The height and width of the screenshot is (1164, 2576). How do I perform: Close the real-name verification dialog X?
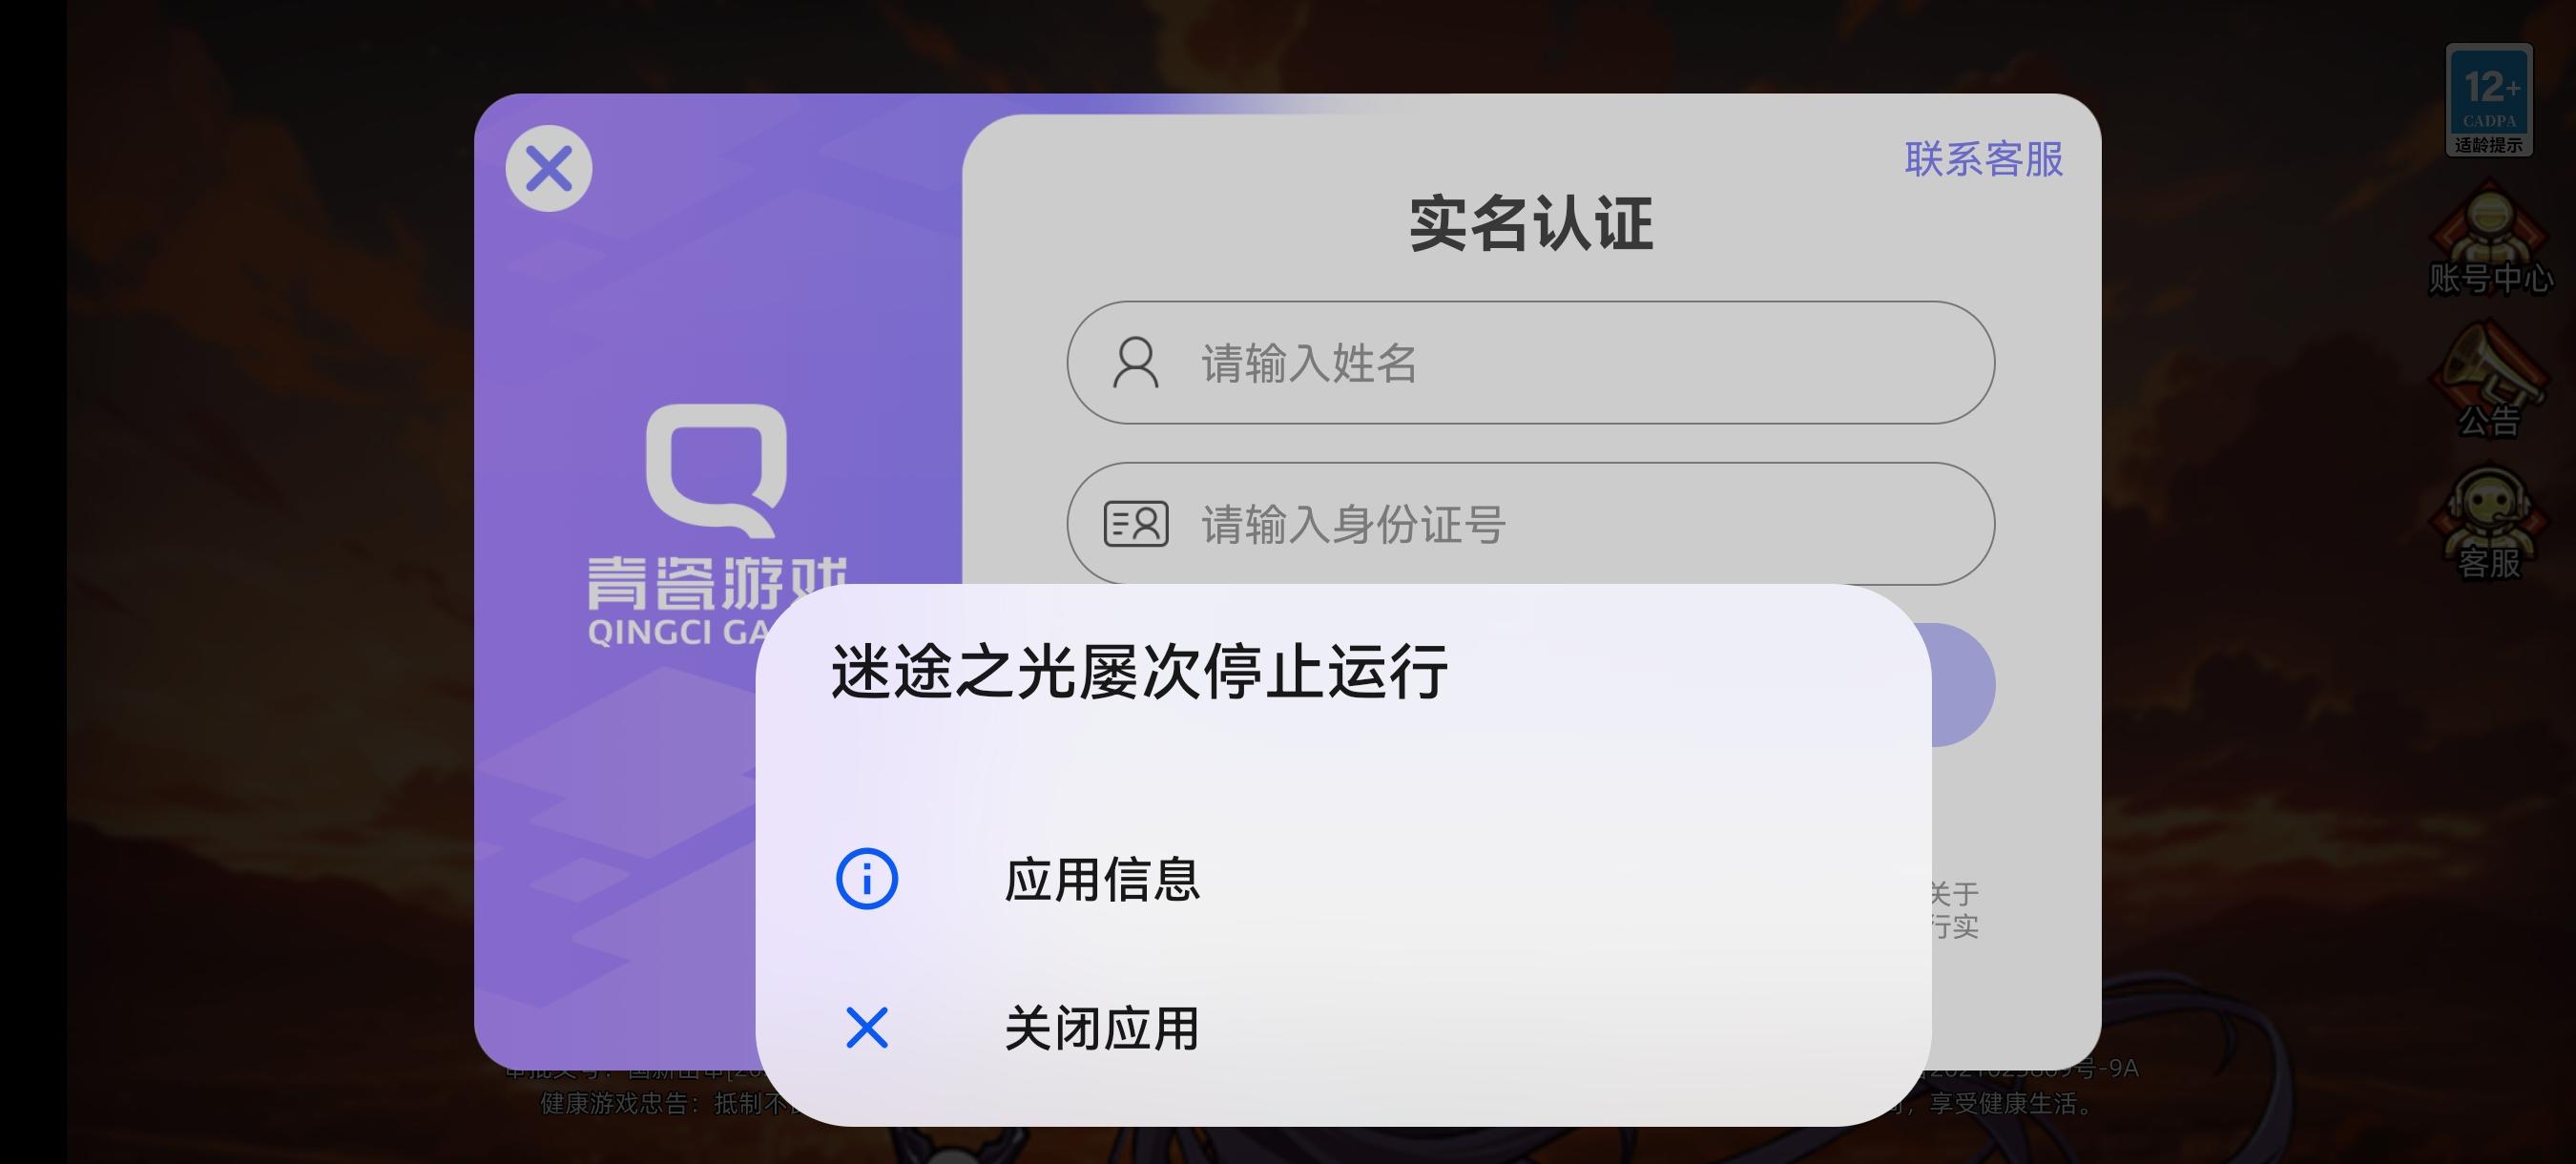pyautogui.click(x=548, y=167)
